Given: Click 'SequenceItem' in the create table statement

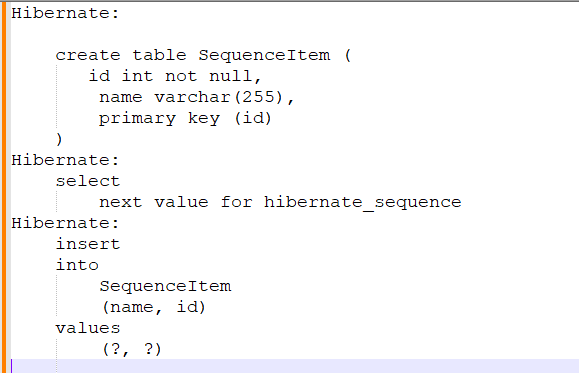Looking at the screenshot, I should click(x=264, y=55).
